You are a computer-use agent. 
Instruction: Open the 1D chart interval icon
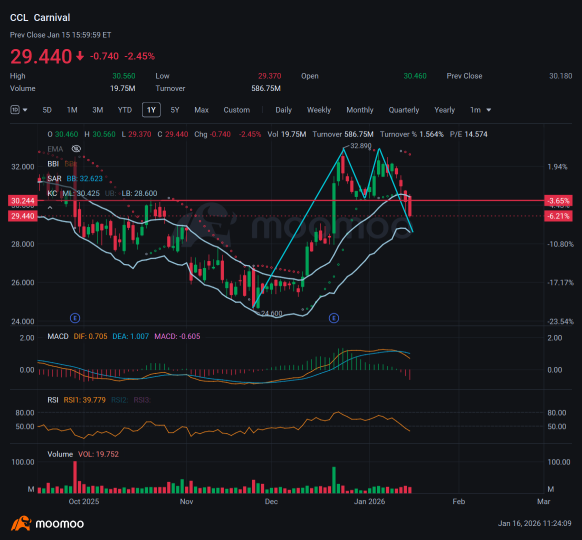coord(14,110)
